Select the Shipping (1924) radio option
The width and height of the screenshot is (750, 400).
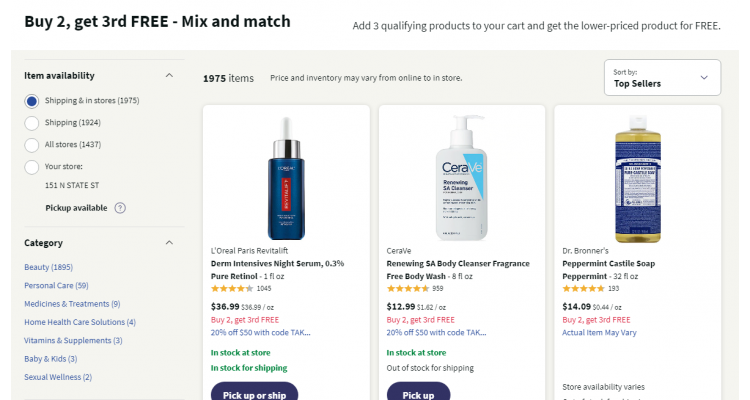point(32,123)
